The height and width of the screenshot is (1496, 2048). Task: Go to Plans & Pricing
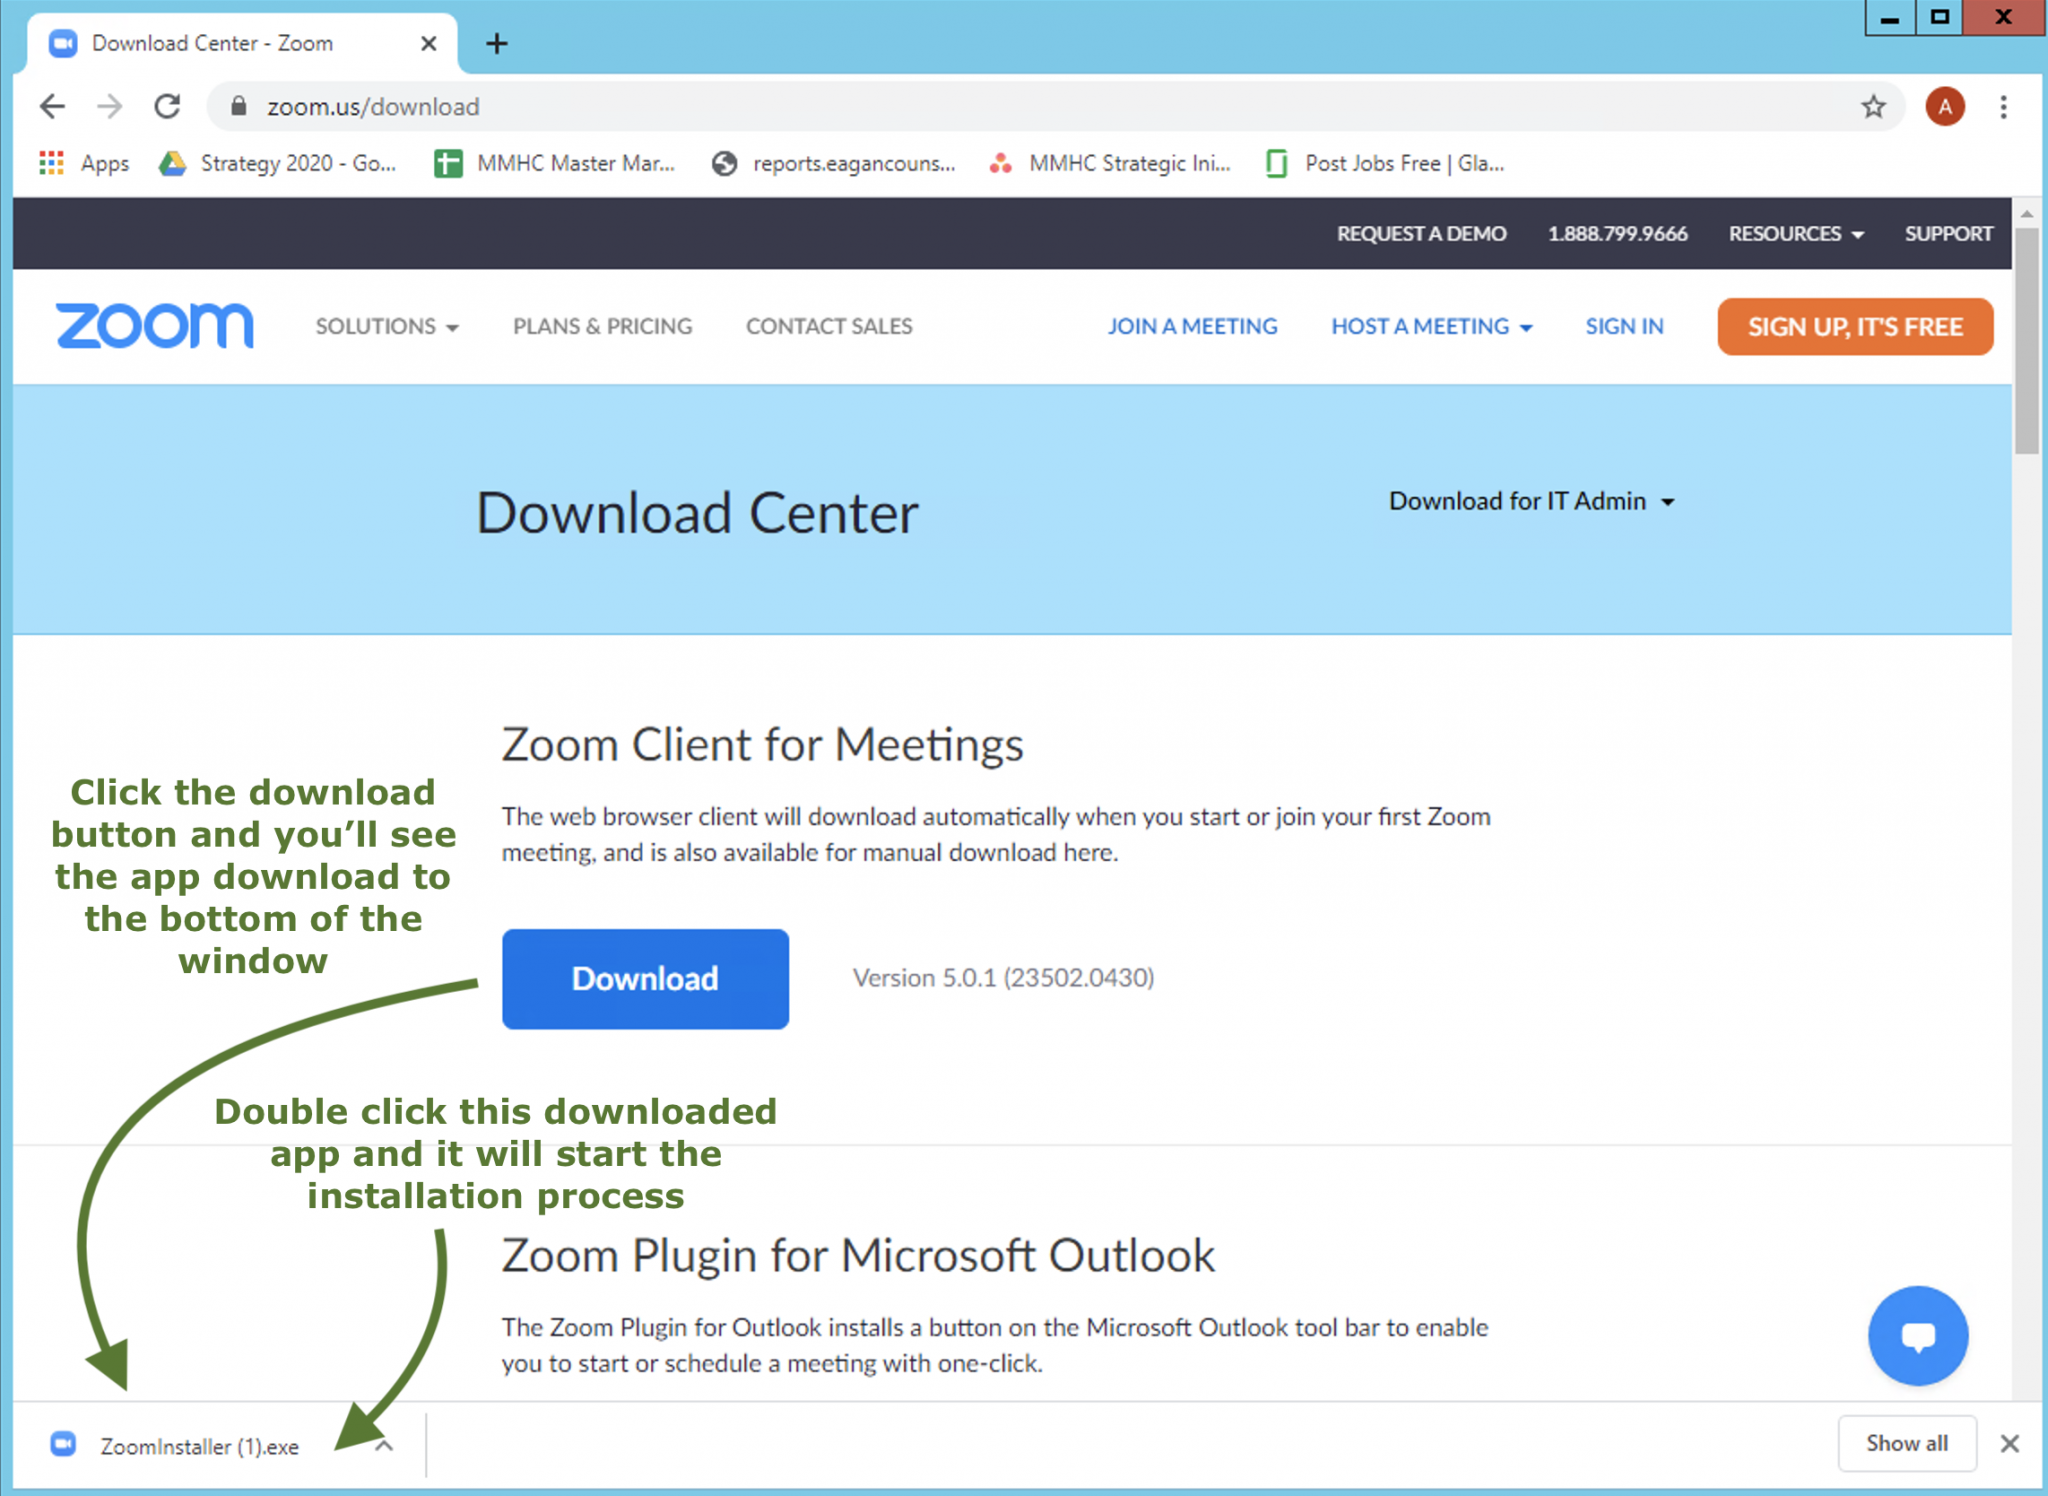pos(602,326)
